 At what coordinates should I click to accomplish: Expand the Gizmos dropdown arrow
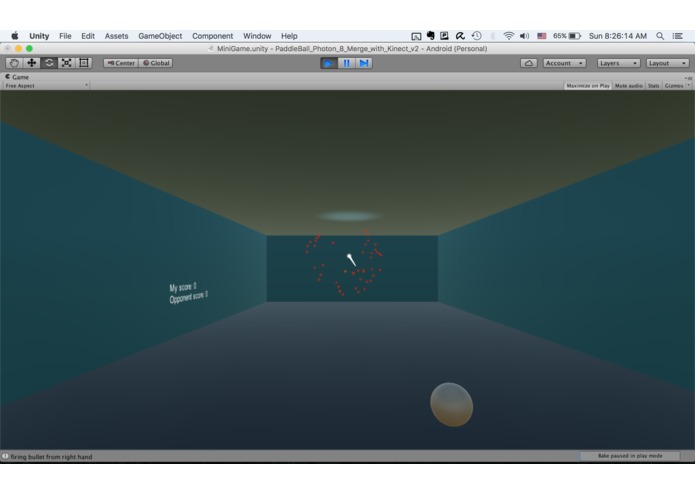pyautogui.click(x=688, y=86)
